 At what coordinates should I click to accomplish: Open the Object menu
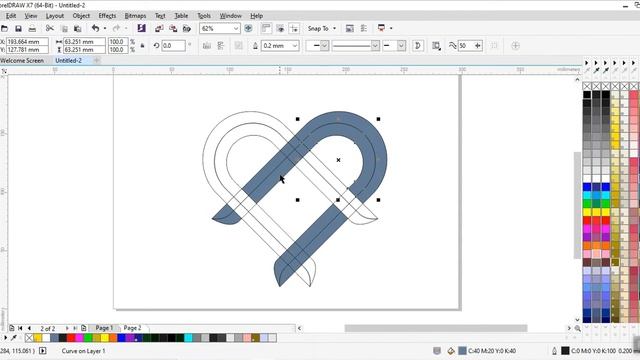pos(81,16)
